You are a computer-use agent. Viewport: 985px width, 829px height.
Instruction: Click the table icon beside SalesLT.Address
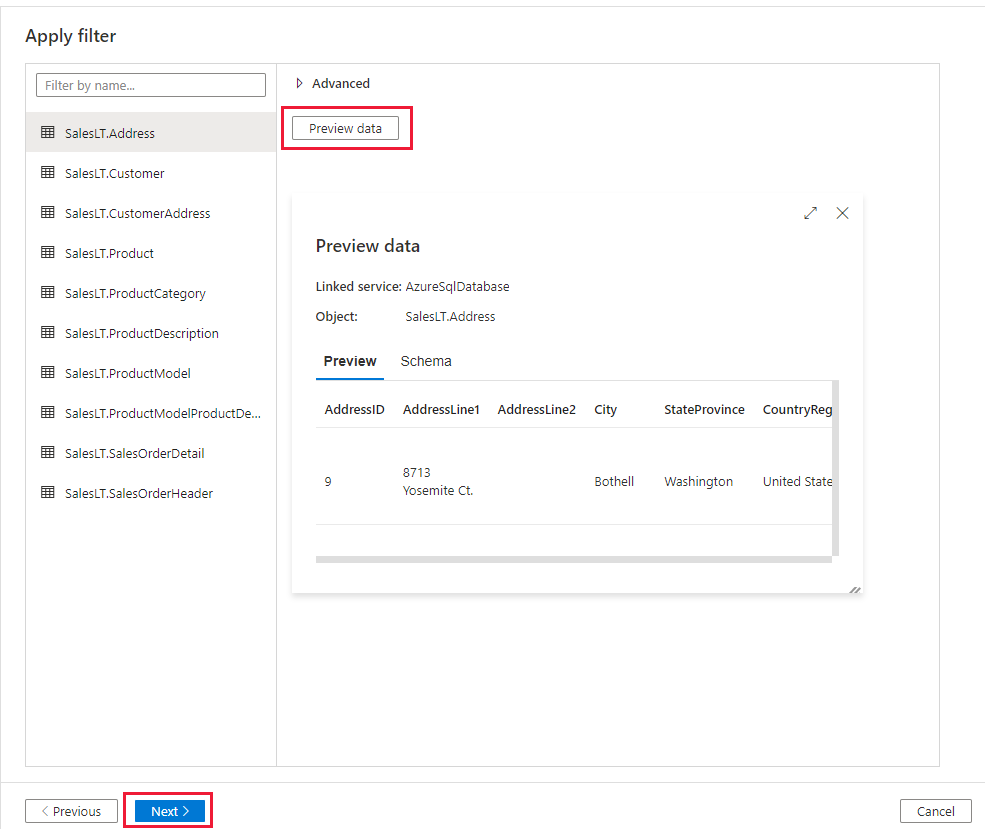(x=47, y=132)
